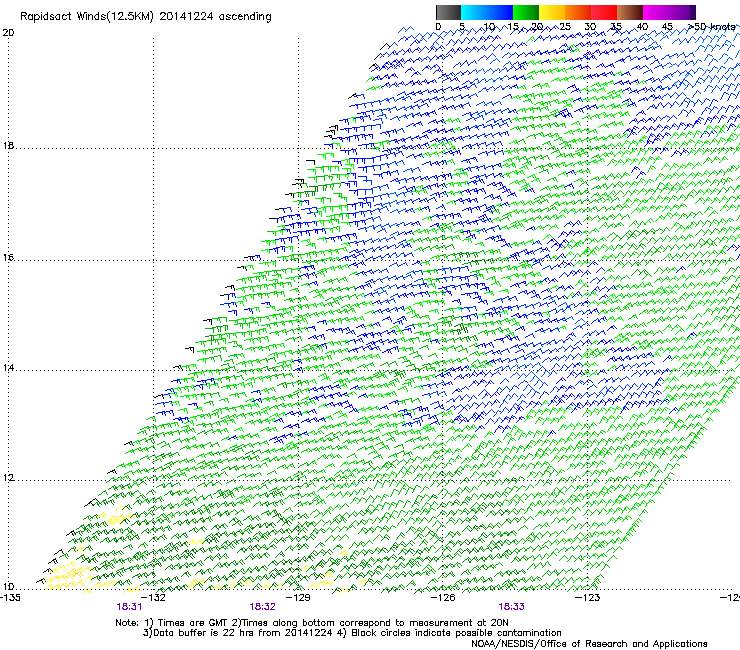Viewport: 740px width, 650px height.
Task: Click the note 'Times are GMT'
Action: [x=192, y=623]
